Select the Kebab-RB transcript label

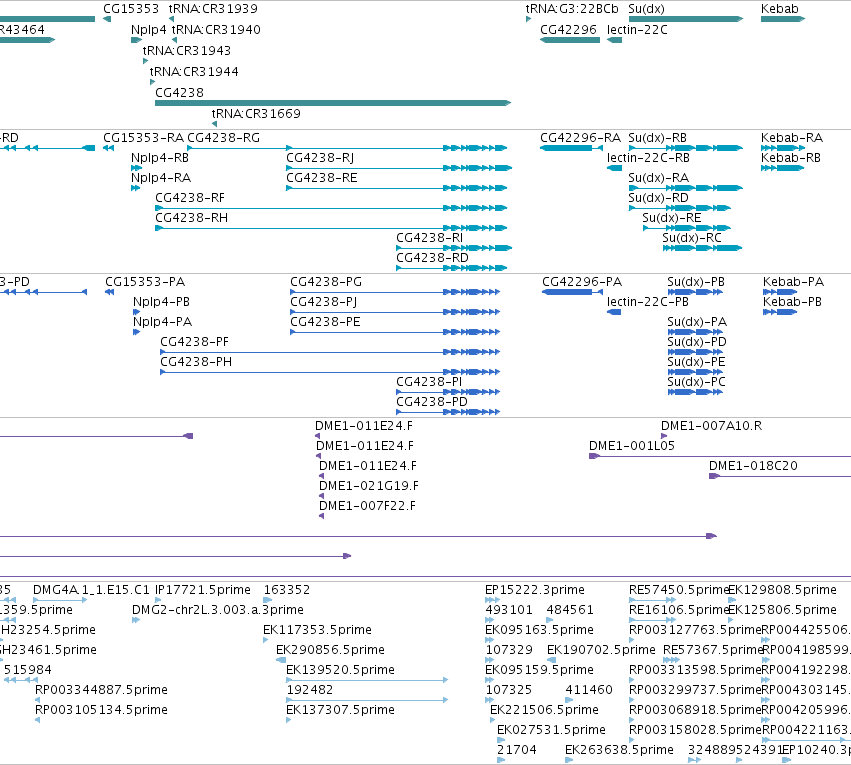(x=791, y=158)
